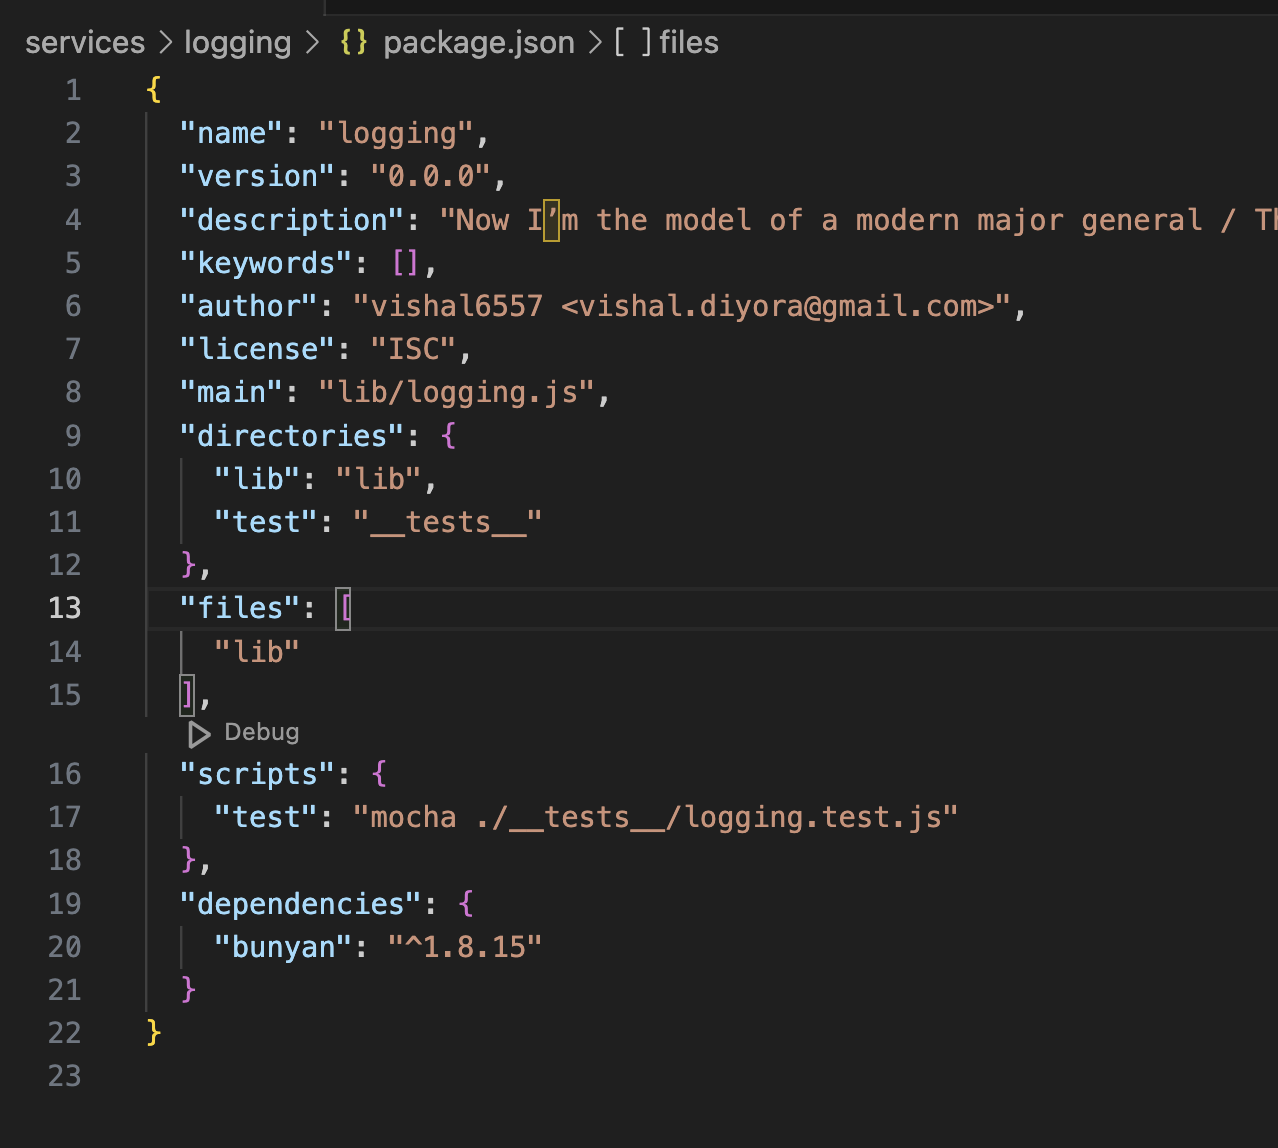Place cursor on the bunyan dependency name
The width and height of the screenshot is (1278, 1148).
pyautogui.click(x=281, y=947)
